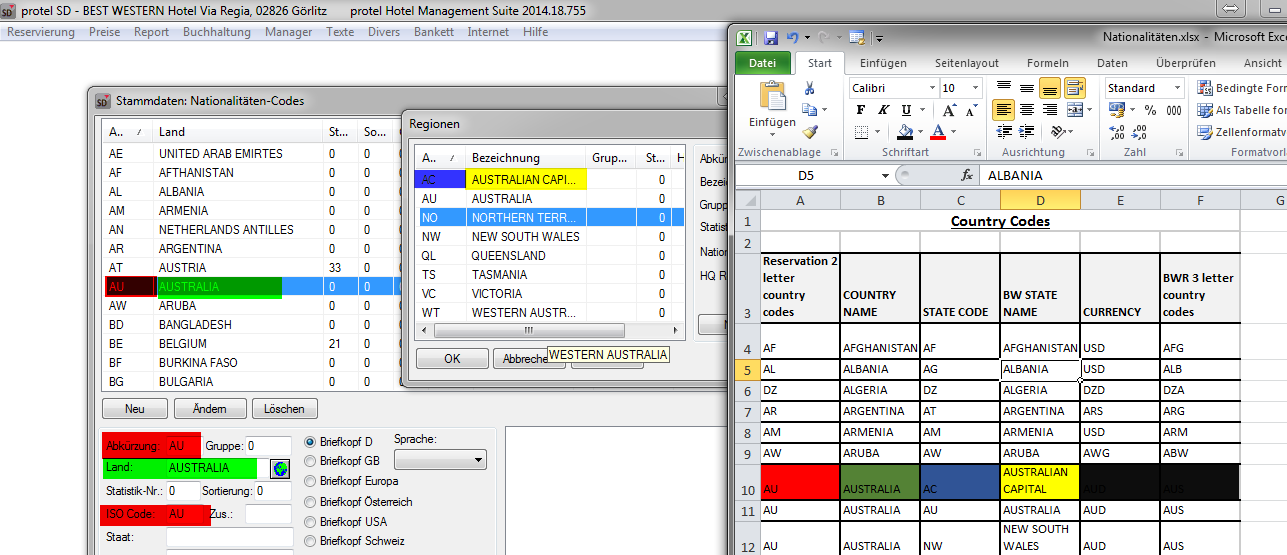Choose the Briefkopf USA radio option

[309, 521]
